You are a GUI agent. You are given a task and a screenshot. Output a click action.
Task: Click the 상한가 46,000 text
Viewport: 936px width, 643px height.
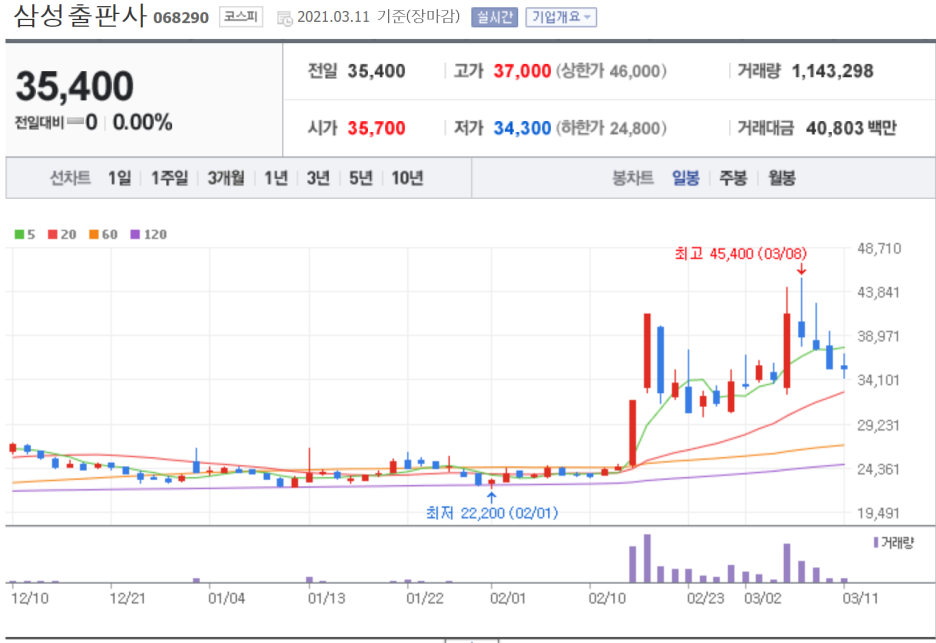click(611, 71)
